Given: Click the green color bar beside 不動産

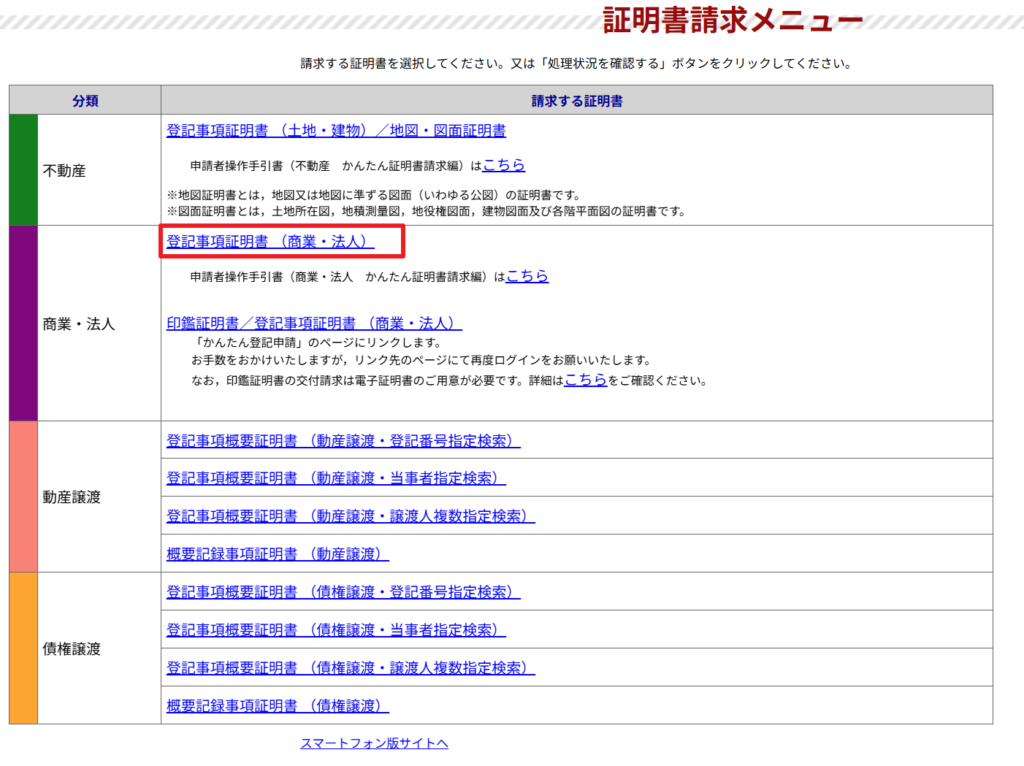Looking at the screenshot, I should click(x=23, y=170).
